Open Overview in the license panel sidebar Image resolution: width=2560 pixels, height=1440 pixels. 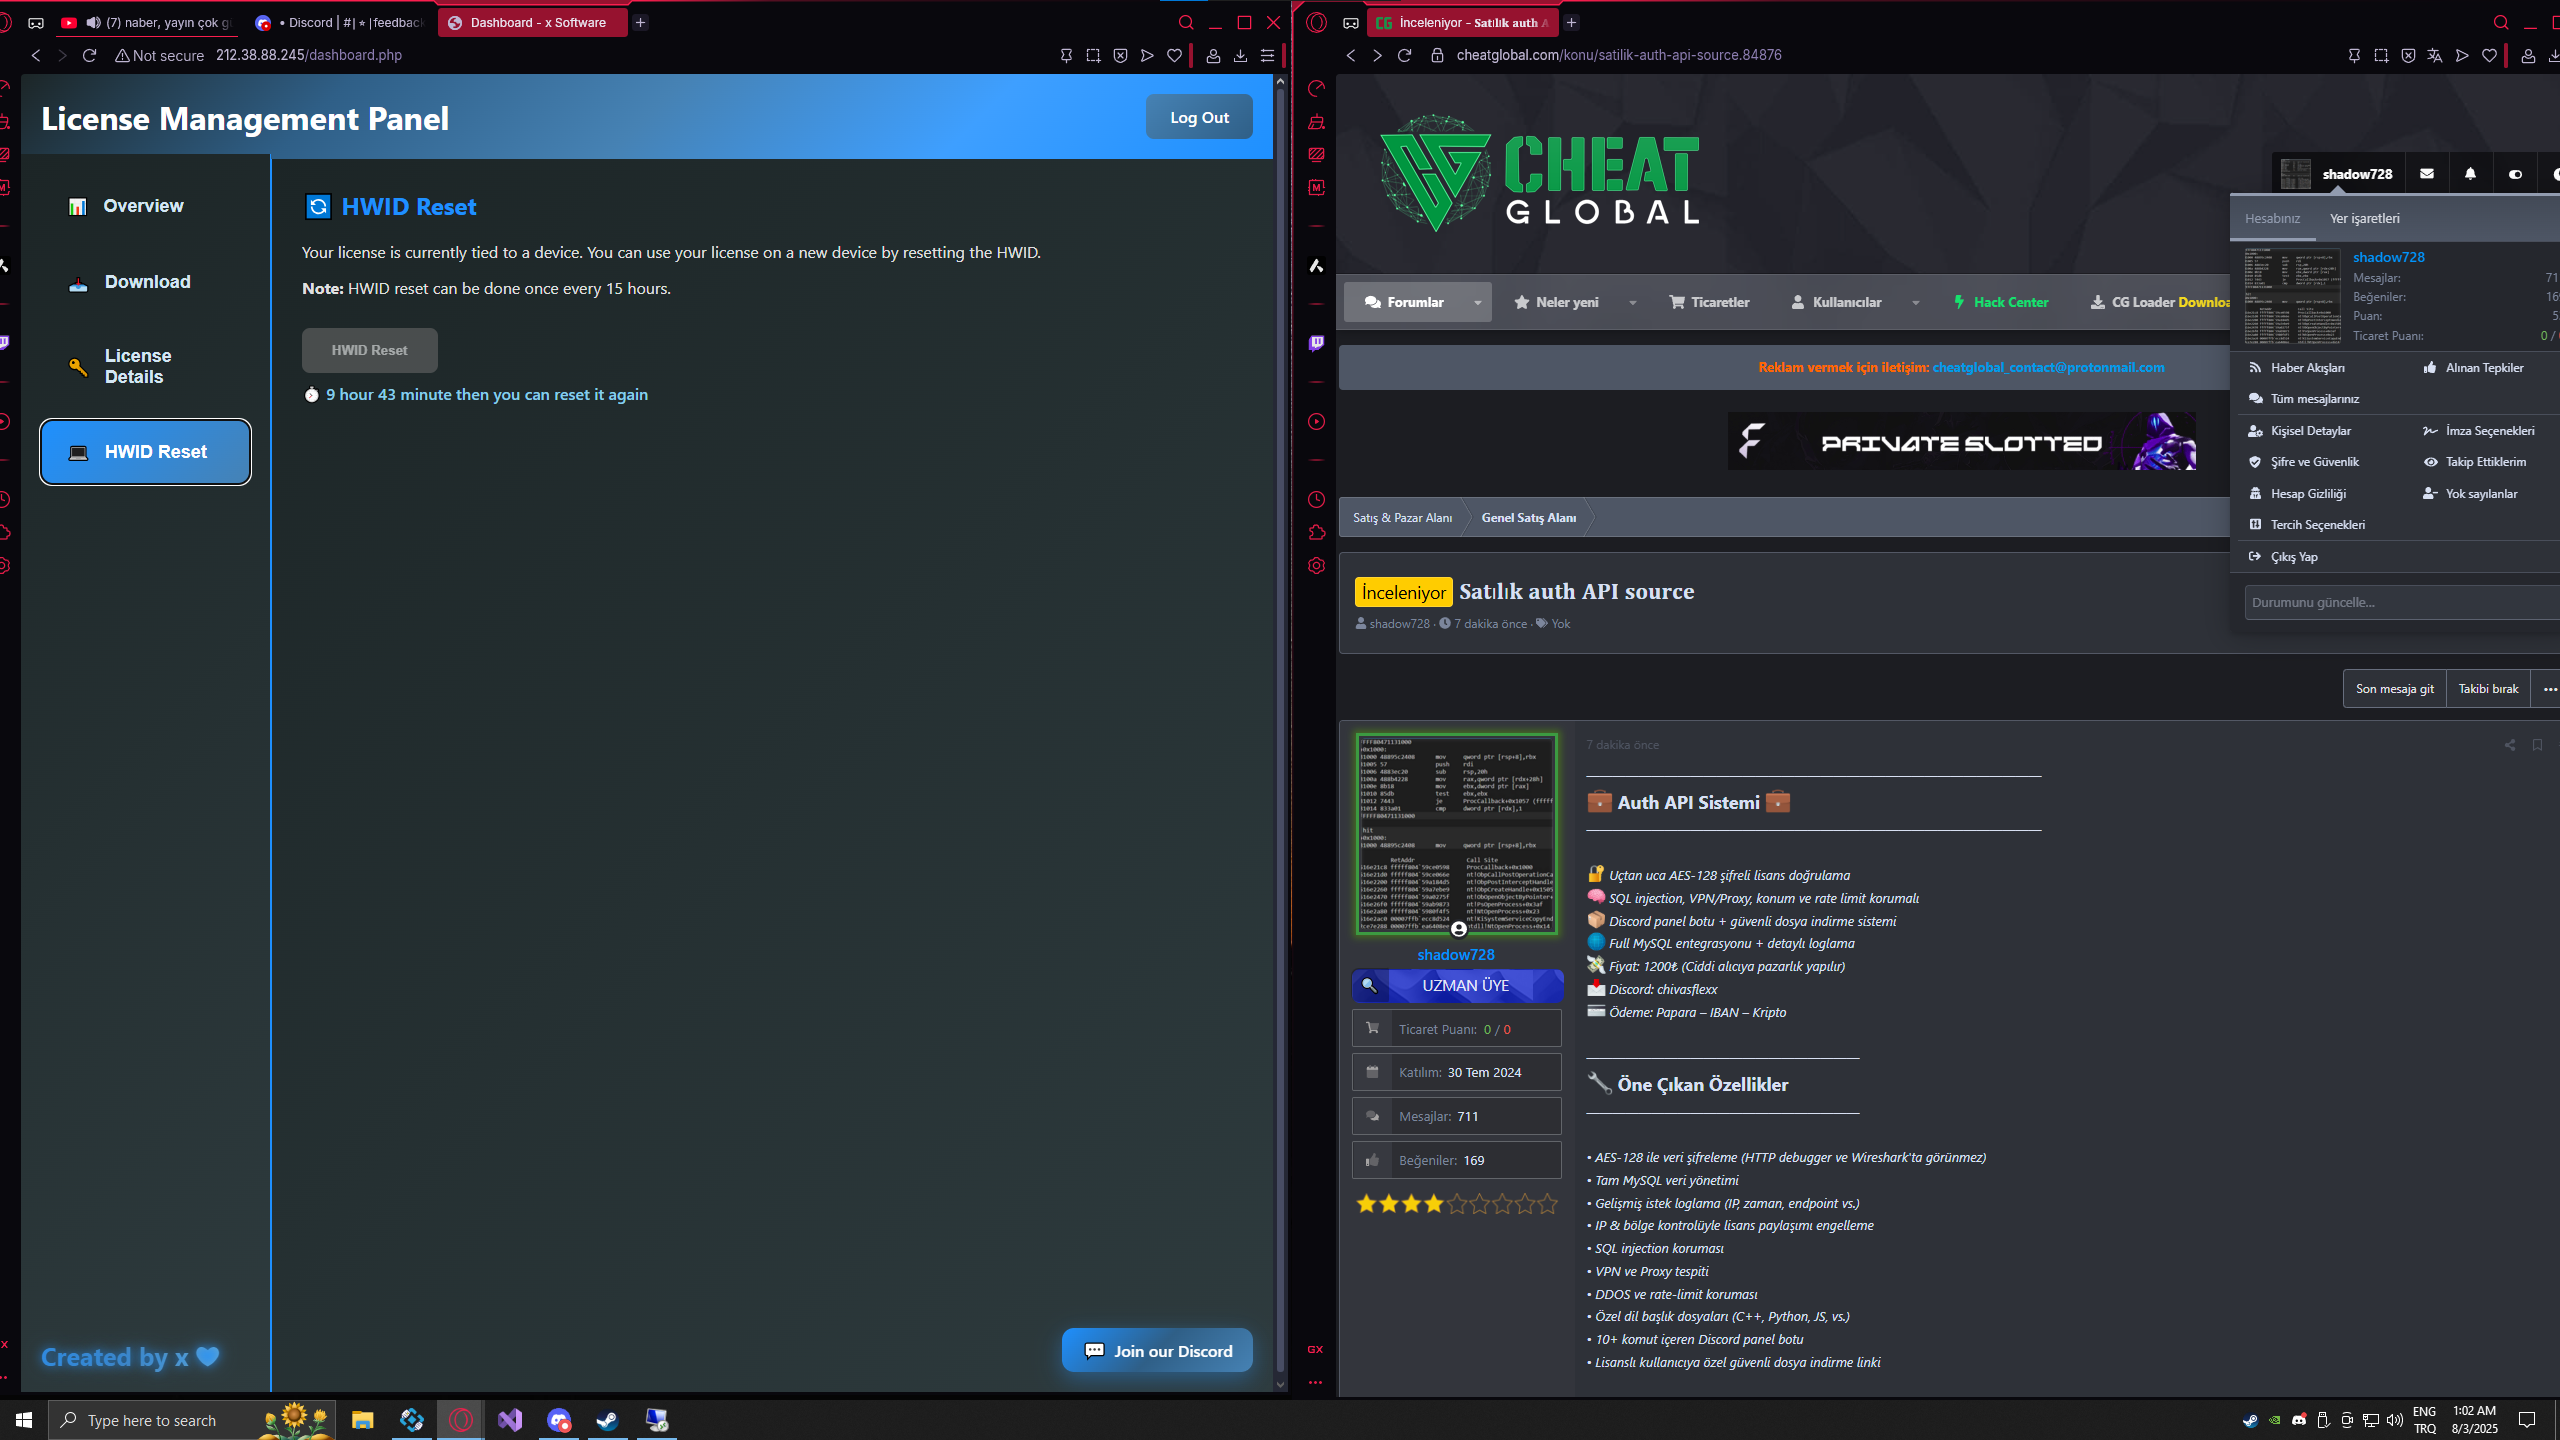(x=145, y=206)
